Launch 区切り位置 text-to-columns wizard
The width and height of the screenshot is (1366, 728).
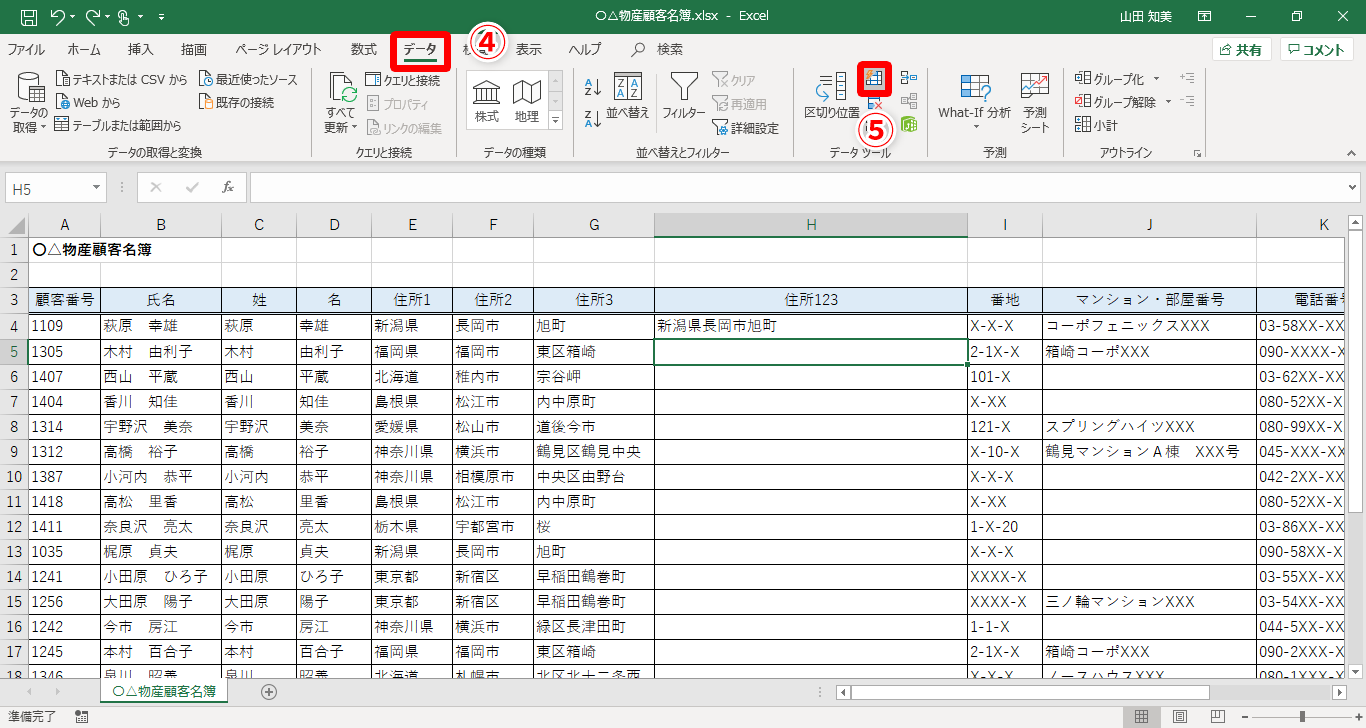click(x=832, y=98)
